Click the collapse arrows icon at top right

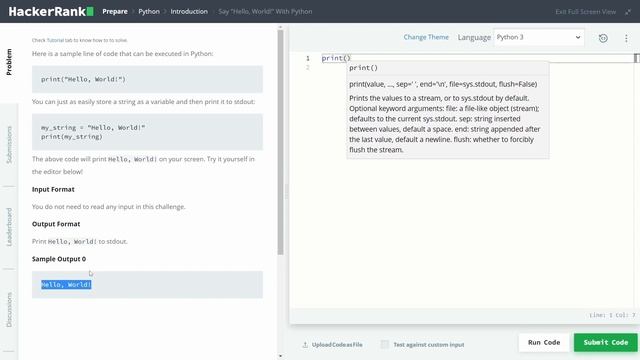pyautogui.click(x=628, y=12)
